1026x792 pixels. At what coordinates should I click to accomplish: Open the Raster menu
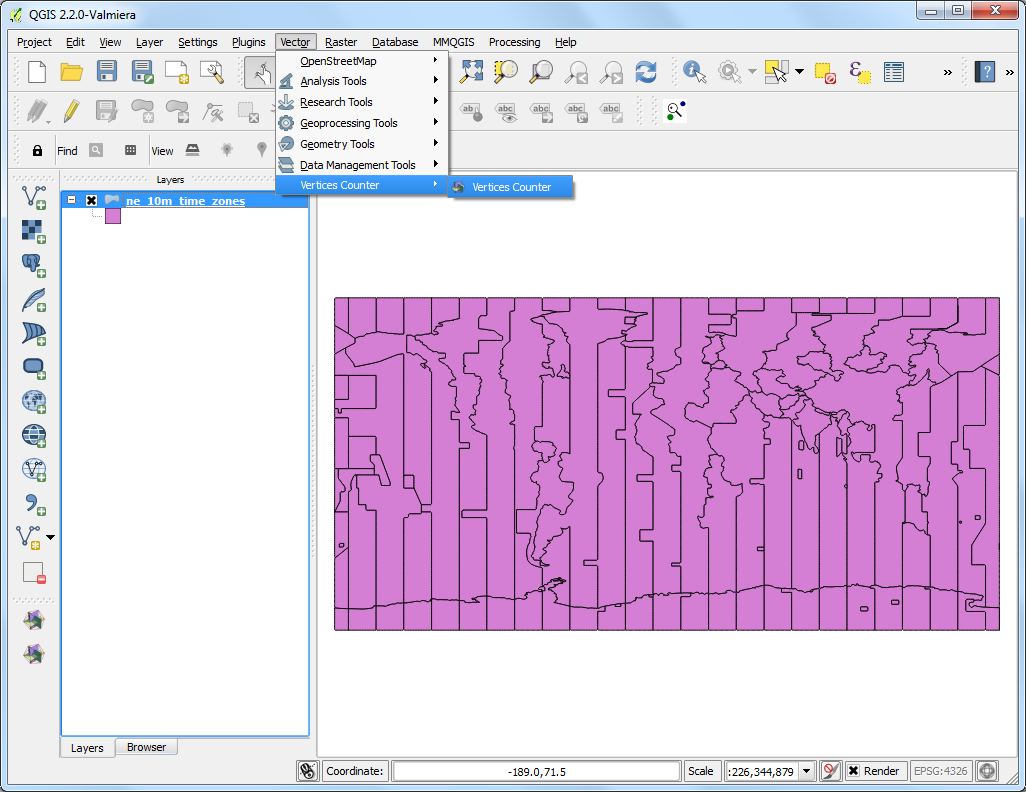pos(340,42)
